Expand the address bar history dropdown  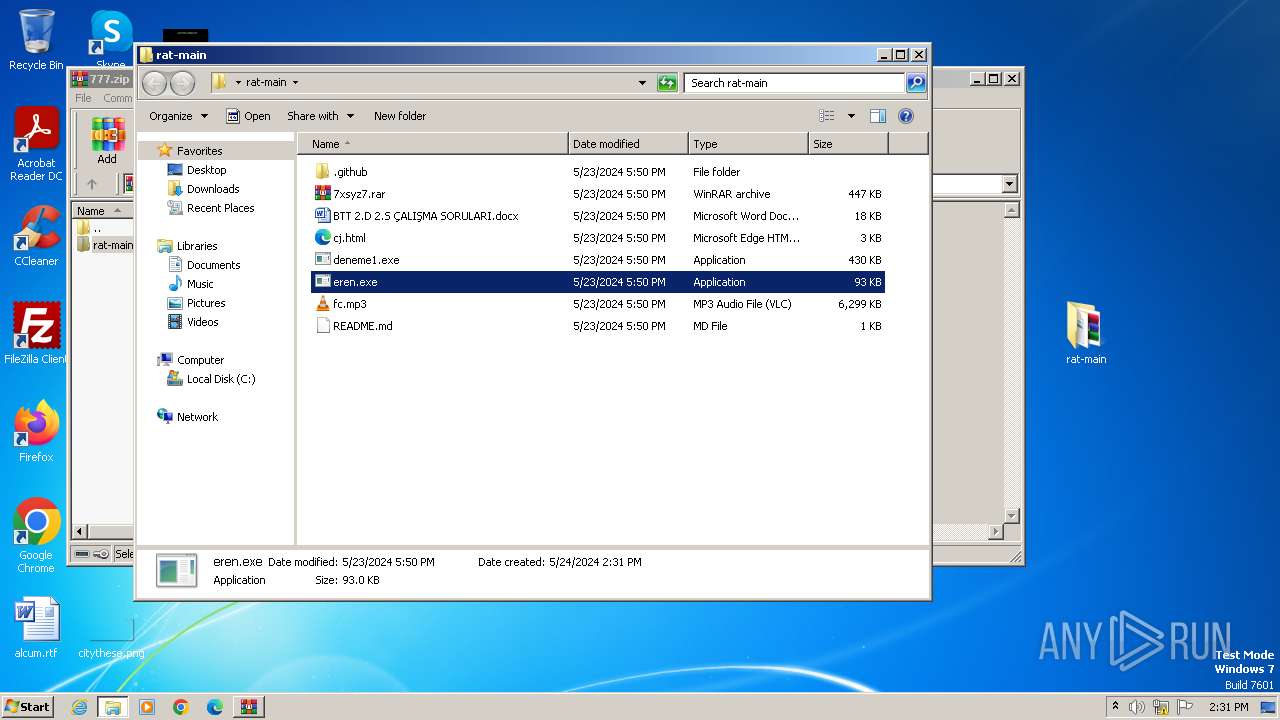point(642,83)
